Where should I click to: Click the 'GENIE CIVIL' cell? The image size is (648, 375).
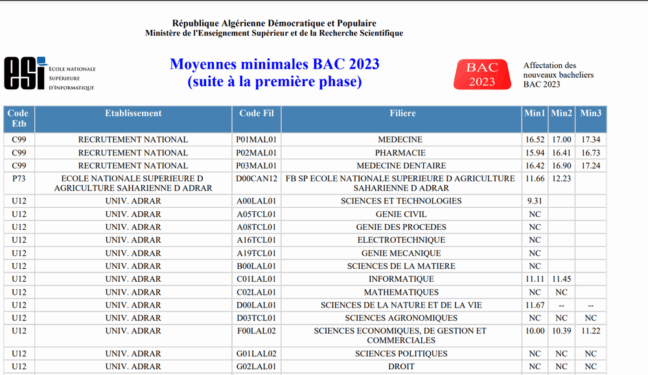(401, 215)
